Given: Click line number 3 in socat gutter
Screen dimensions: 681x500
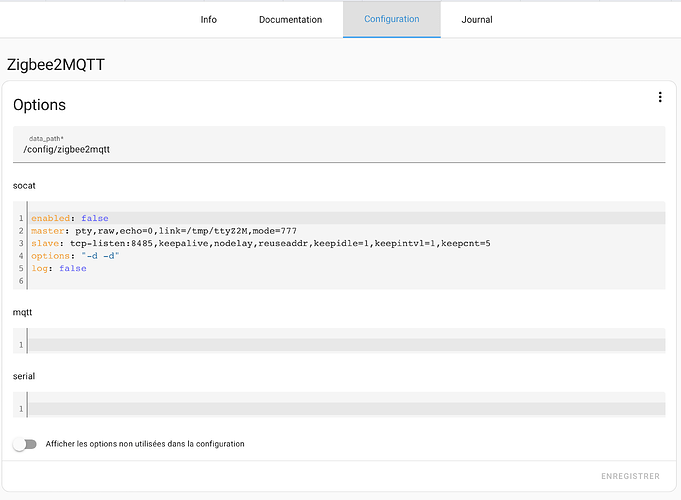Looking at the screenshot, I should tap(21, 243).
